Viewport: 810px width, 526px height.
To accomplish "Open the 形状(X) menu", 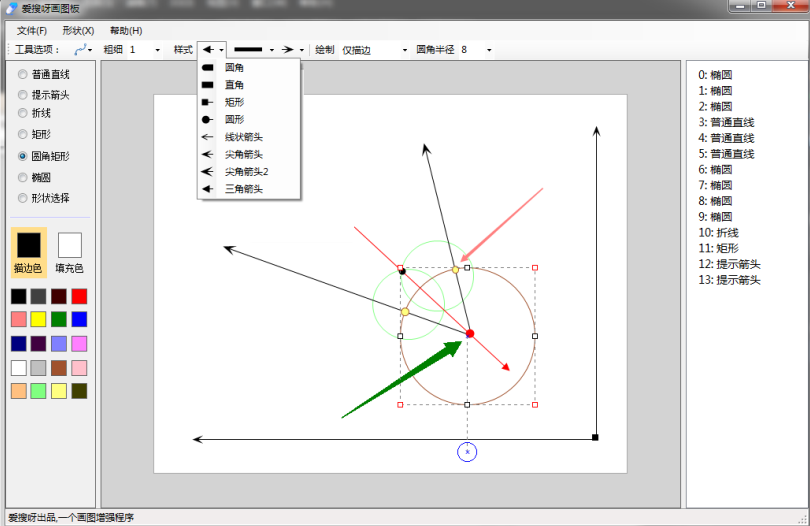I will coord(78,31).
